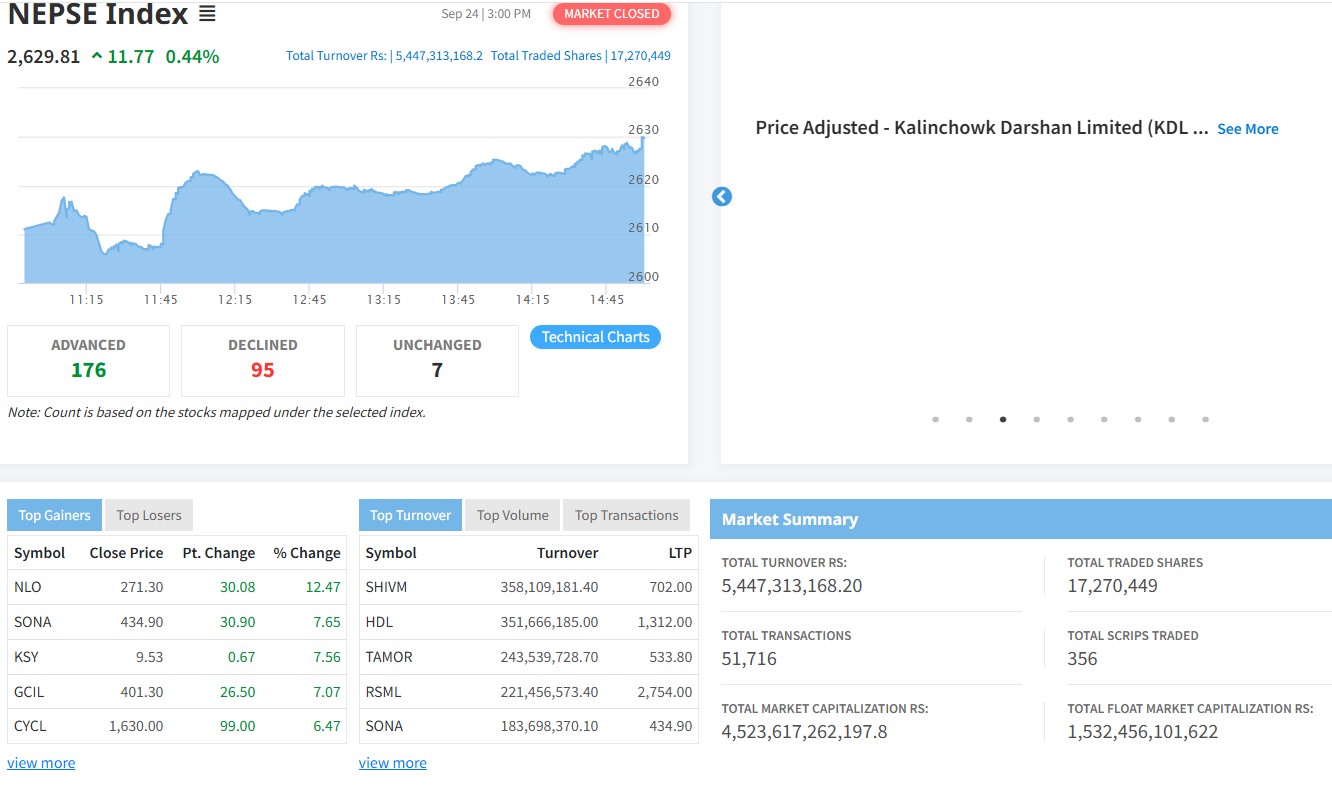This screenshot has width=1332, height=787.
Task: Go to the last carousel dot
Action: point(1205,420)
